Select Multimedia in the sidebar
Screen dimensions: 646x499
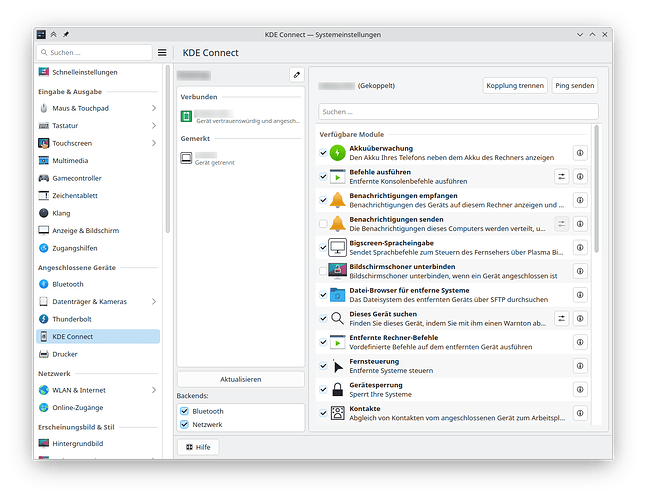pyautogui.click(x=98, y=160)
